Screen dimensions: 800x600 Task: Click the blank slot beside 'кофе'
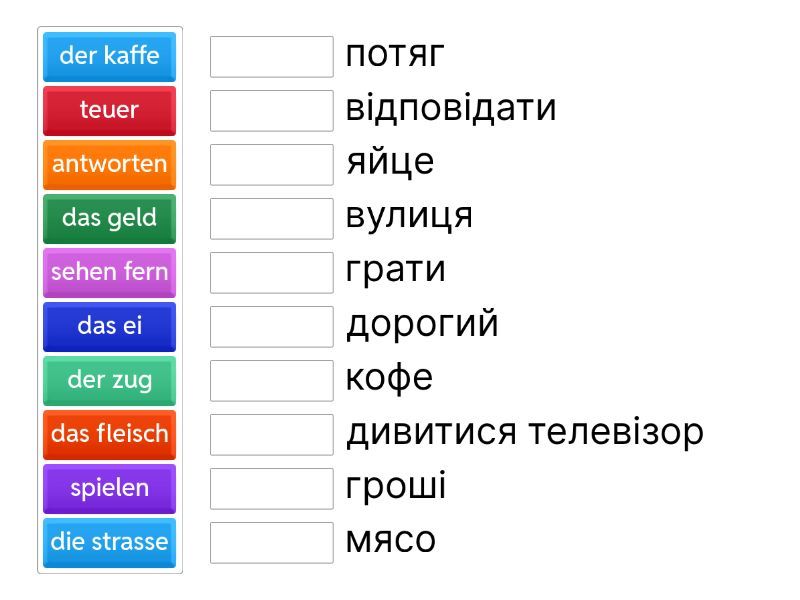[271, 380]
